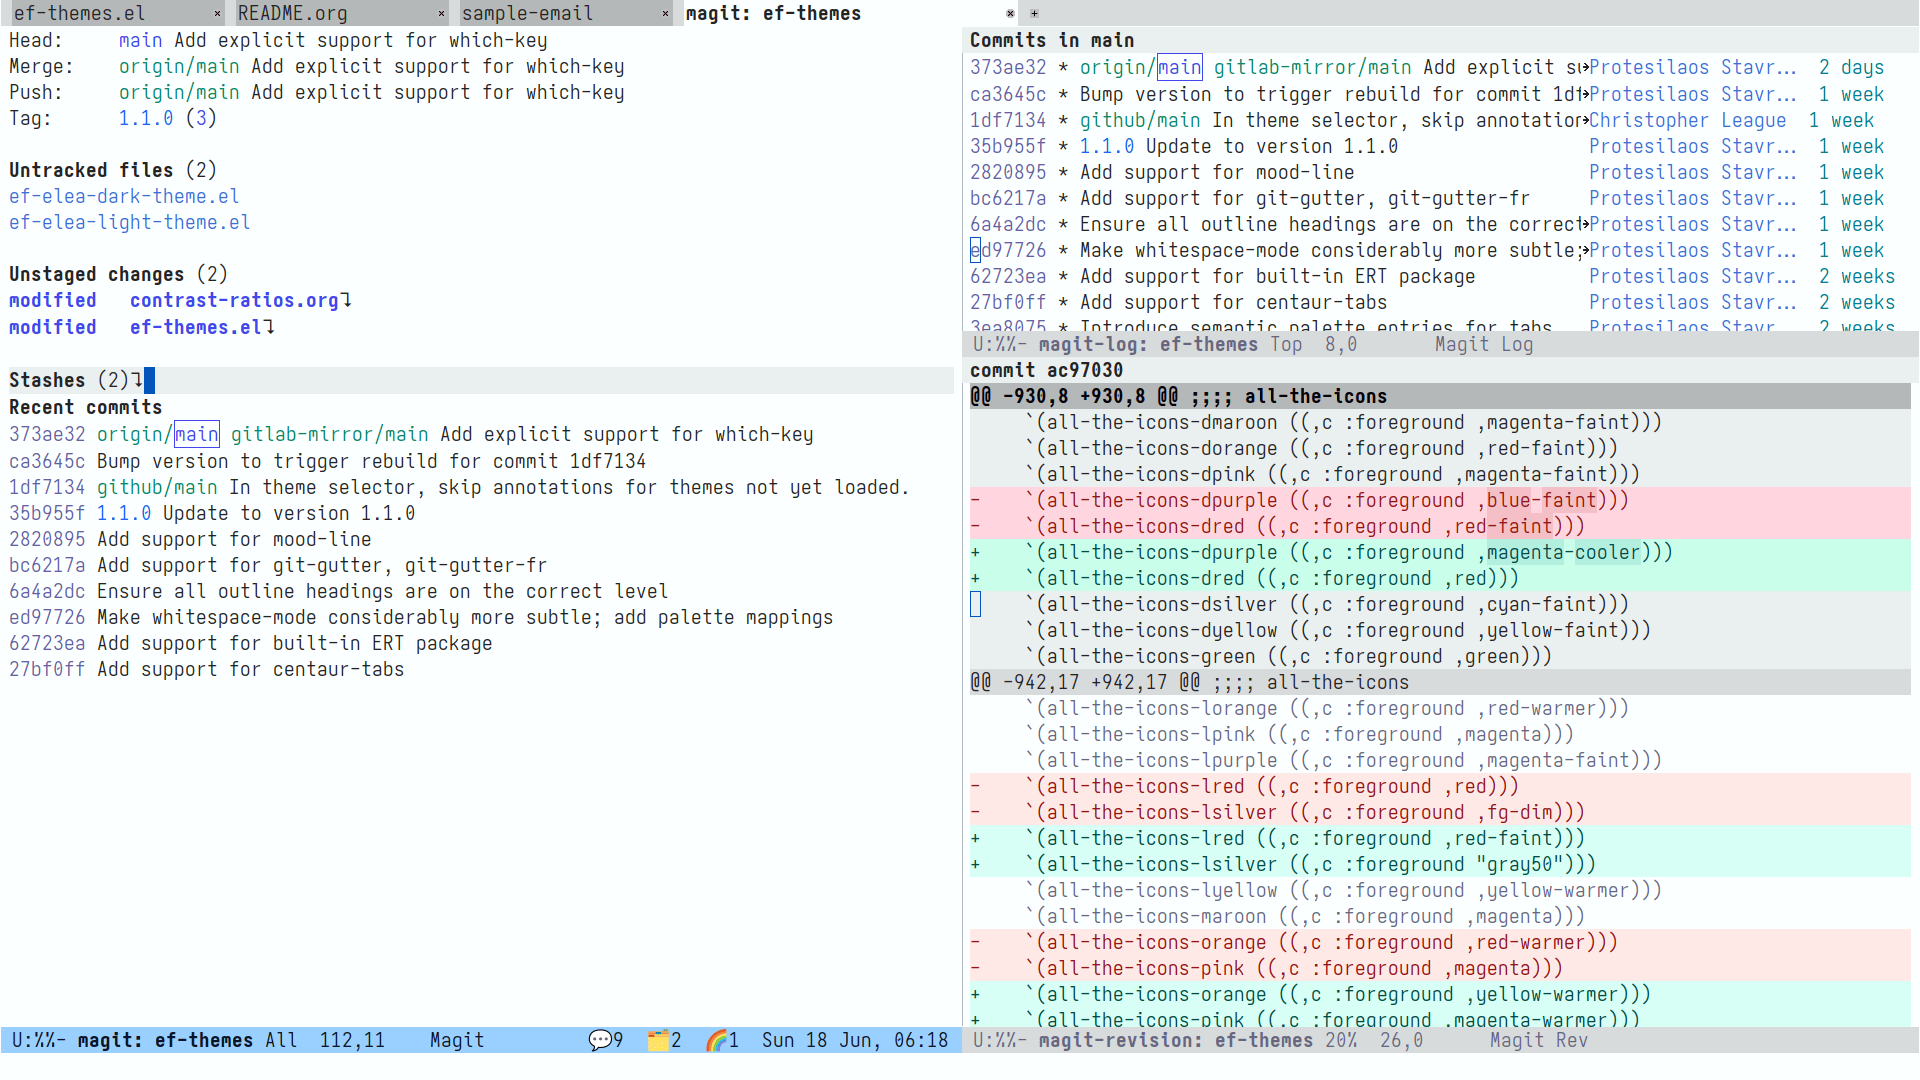Open untracked file ef-elea-dark-theme.el
The width and height of the screenshot is (1920, 1080).
click(124, 196)
